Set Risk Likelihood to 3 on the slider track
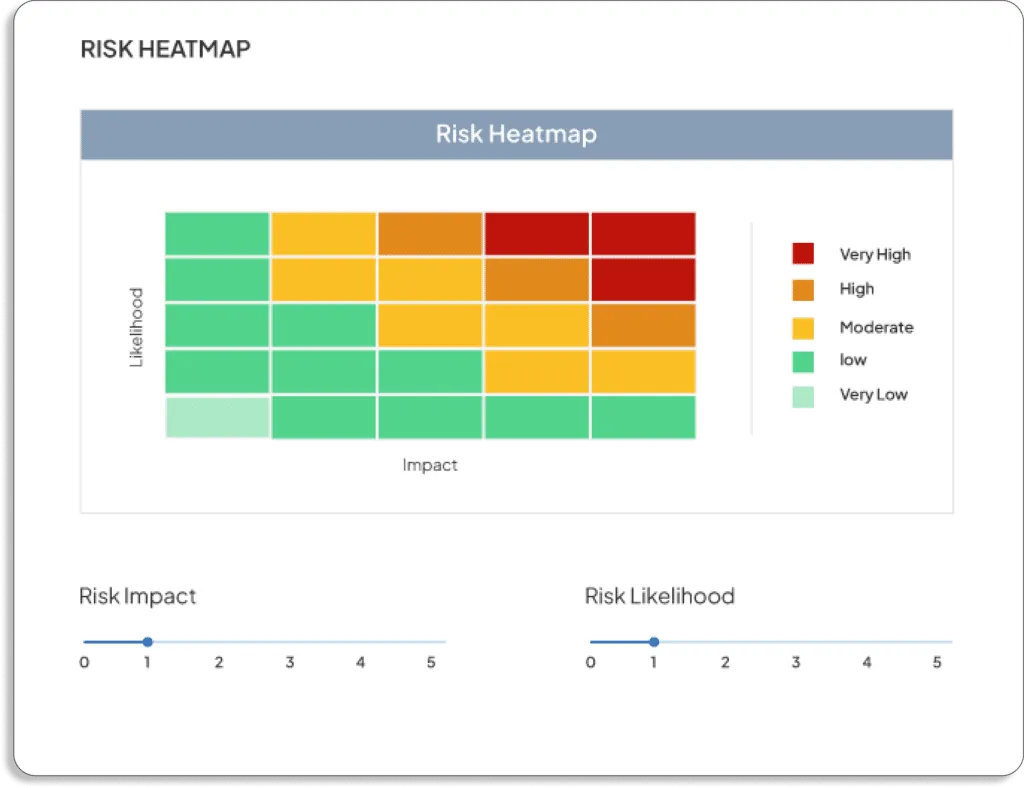1024x788 pixels. point(796,642)
